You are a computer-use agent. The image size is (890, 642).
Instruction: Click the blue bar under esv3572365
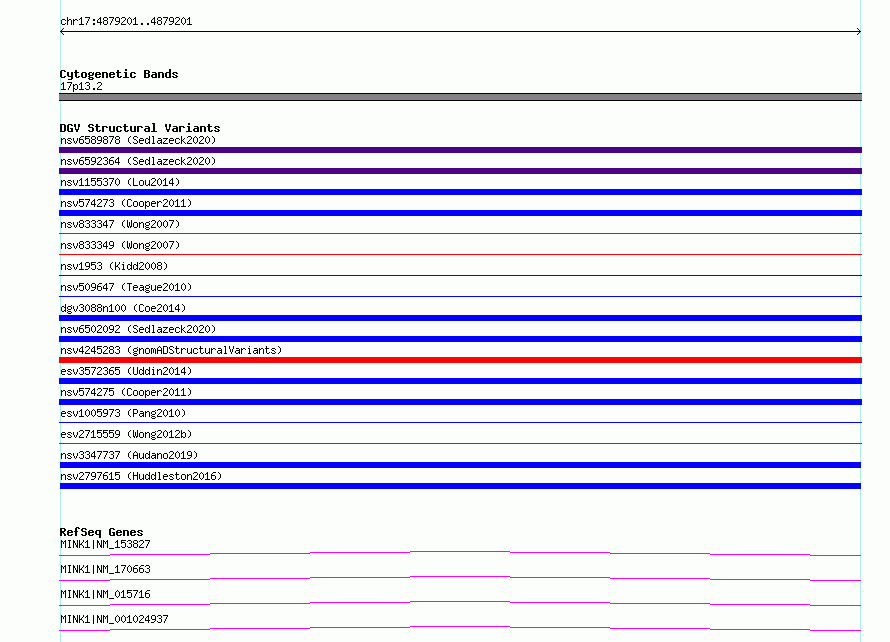click(460, 381)
